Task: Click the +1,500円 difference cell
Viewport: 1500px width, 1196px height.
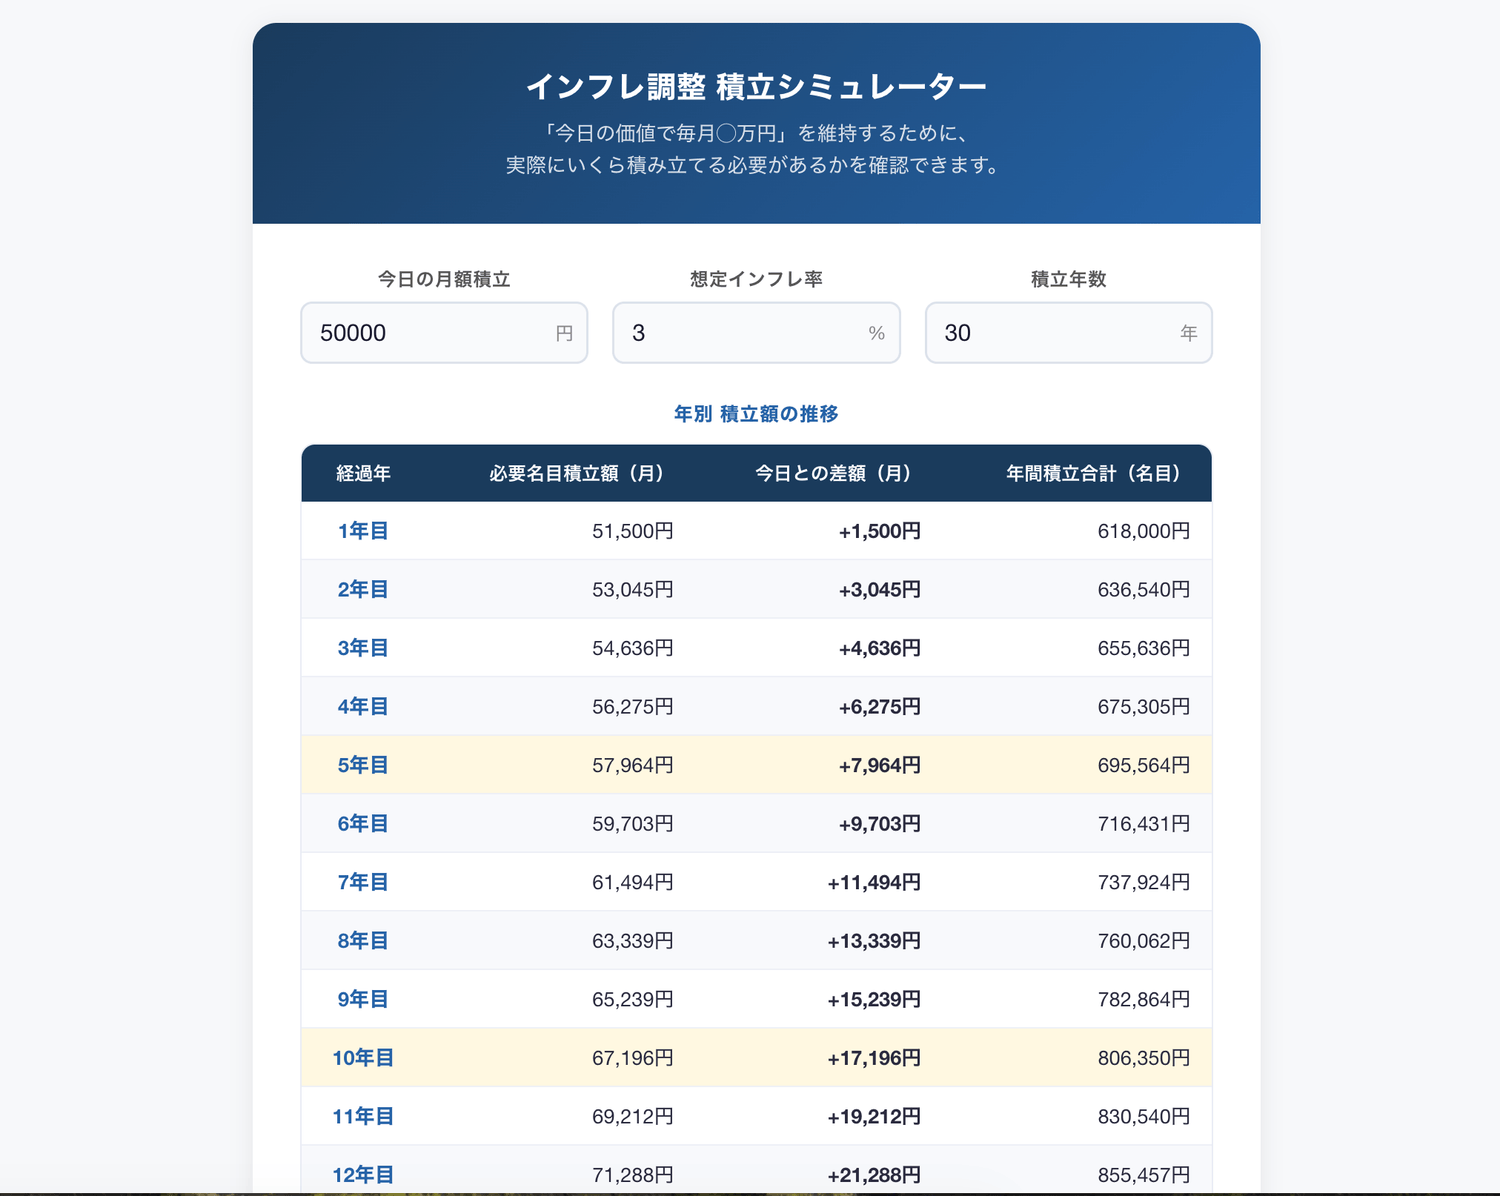Action: [x=880, y=531]
